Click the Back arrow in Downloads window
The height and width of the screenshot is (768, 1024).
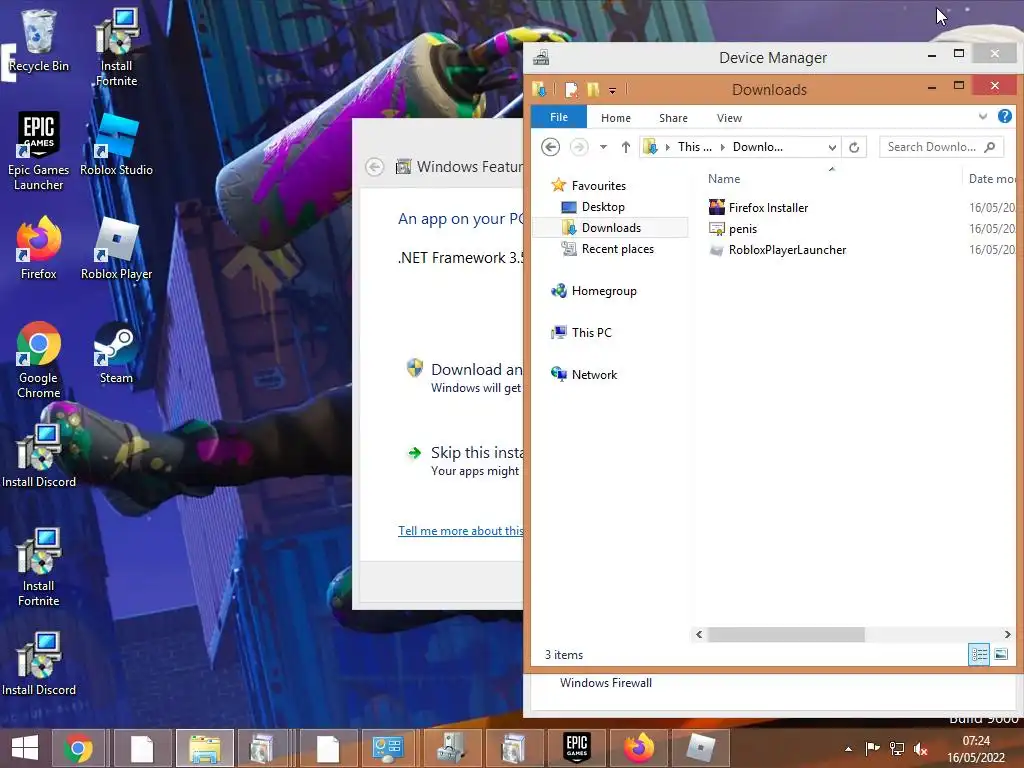[550, 147]
